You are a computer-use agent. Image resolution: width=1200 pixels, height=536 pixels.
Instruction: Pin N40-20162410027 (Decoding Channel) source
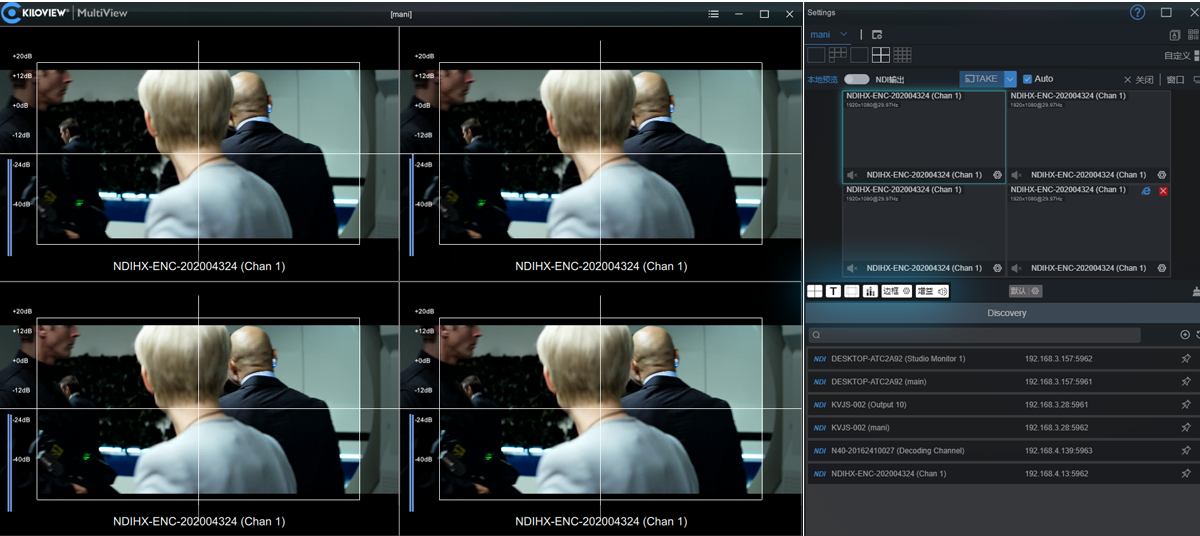pos(1186,450)
